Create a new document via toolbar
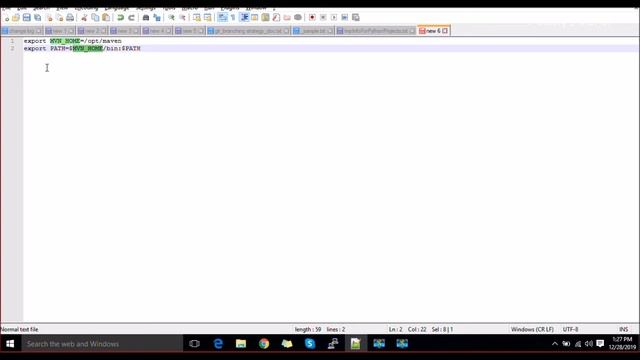The width and height of the screenshot is (640, 360). pos(6,18)
